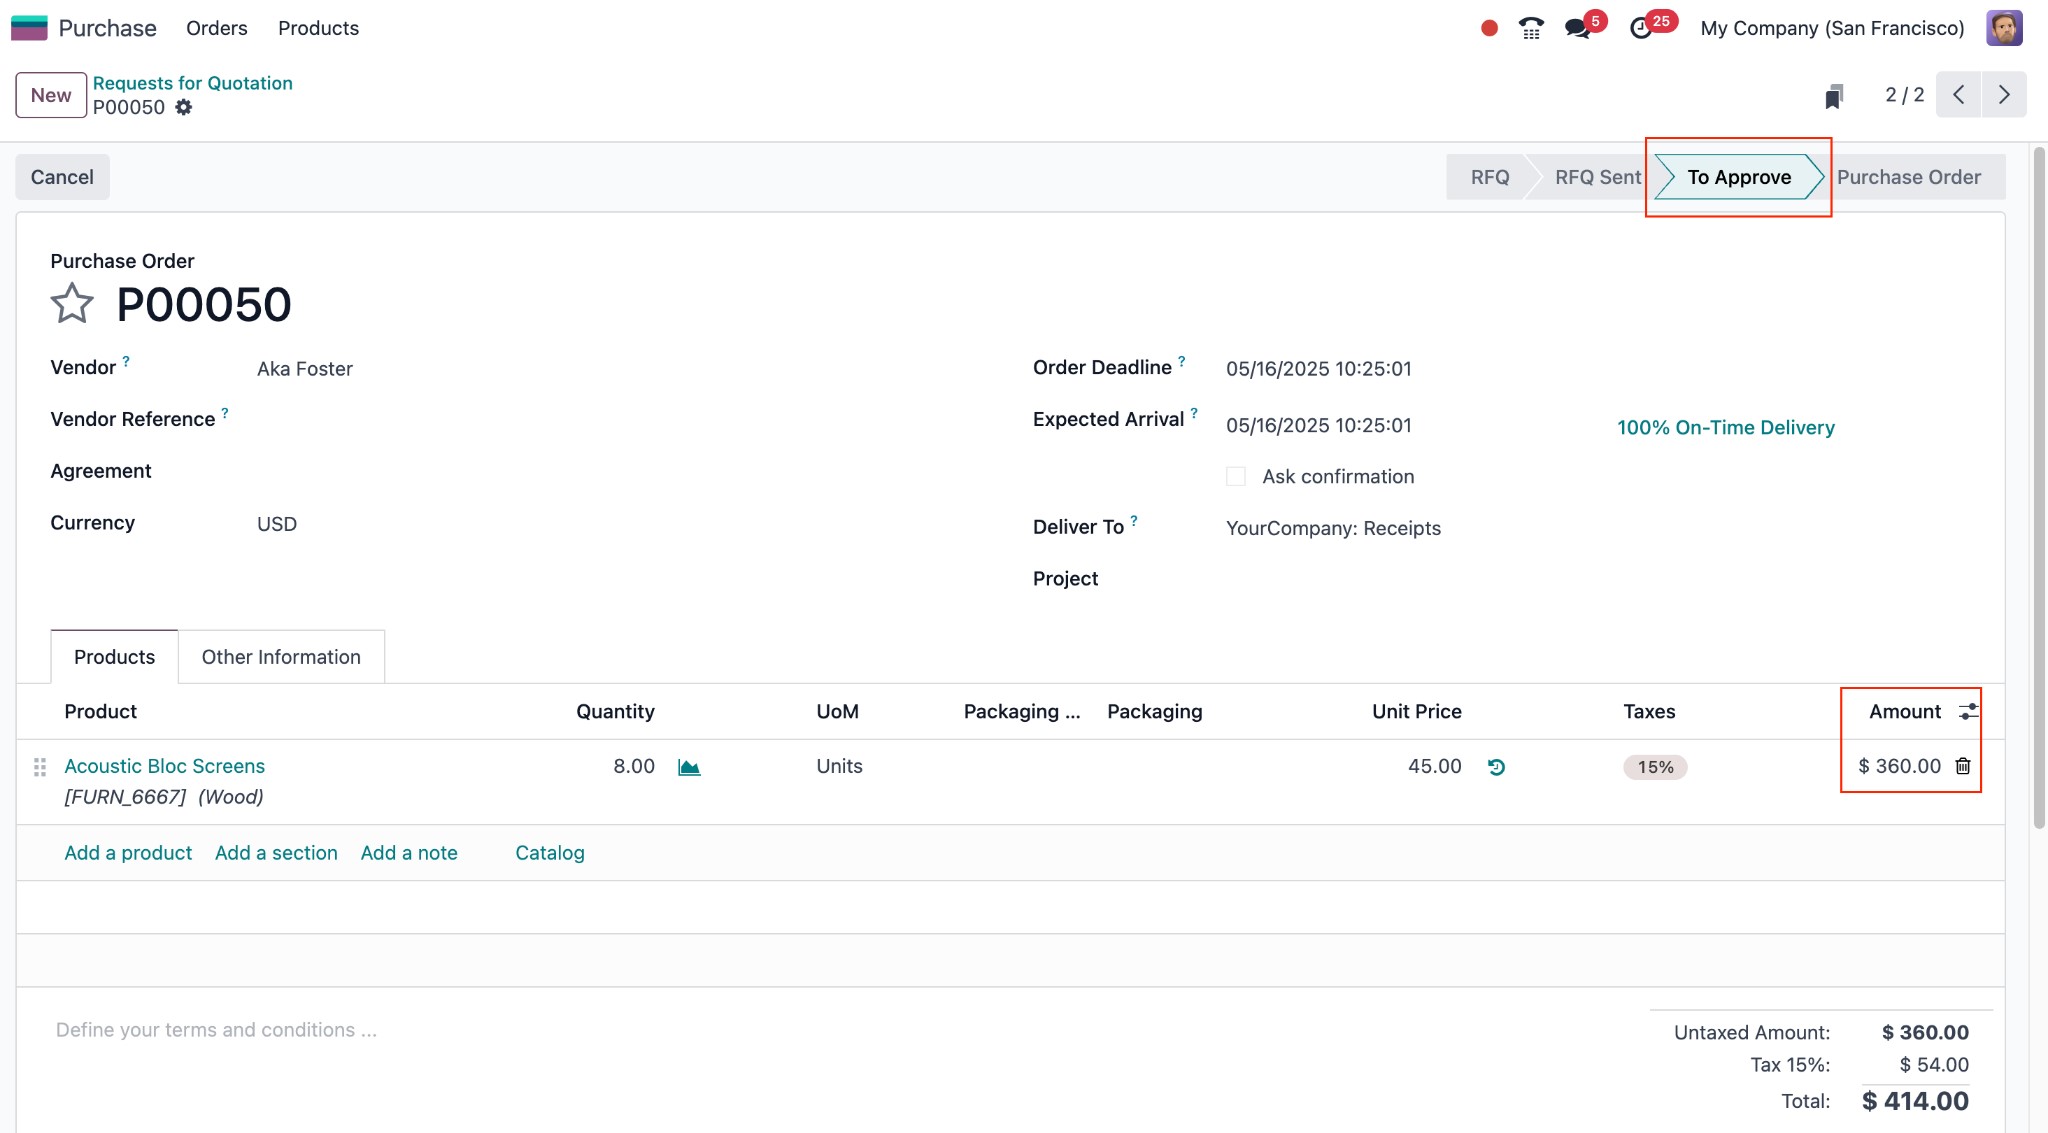Click the favorite star next to P00050
The height and width of the screenshot is (1133, 2048).
pyautogui.click(x=72, y=304)
